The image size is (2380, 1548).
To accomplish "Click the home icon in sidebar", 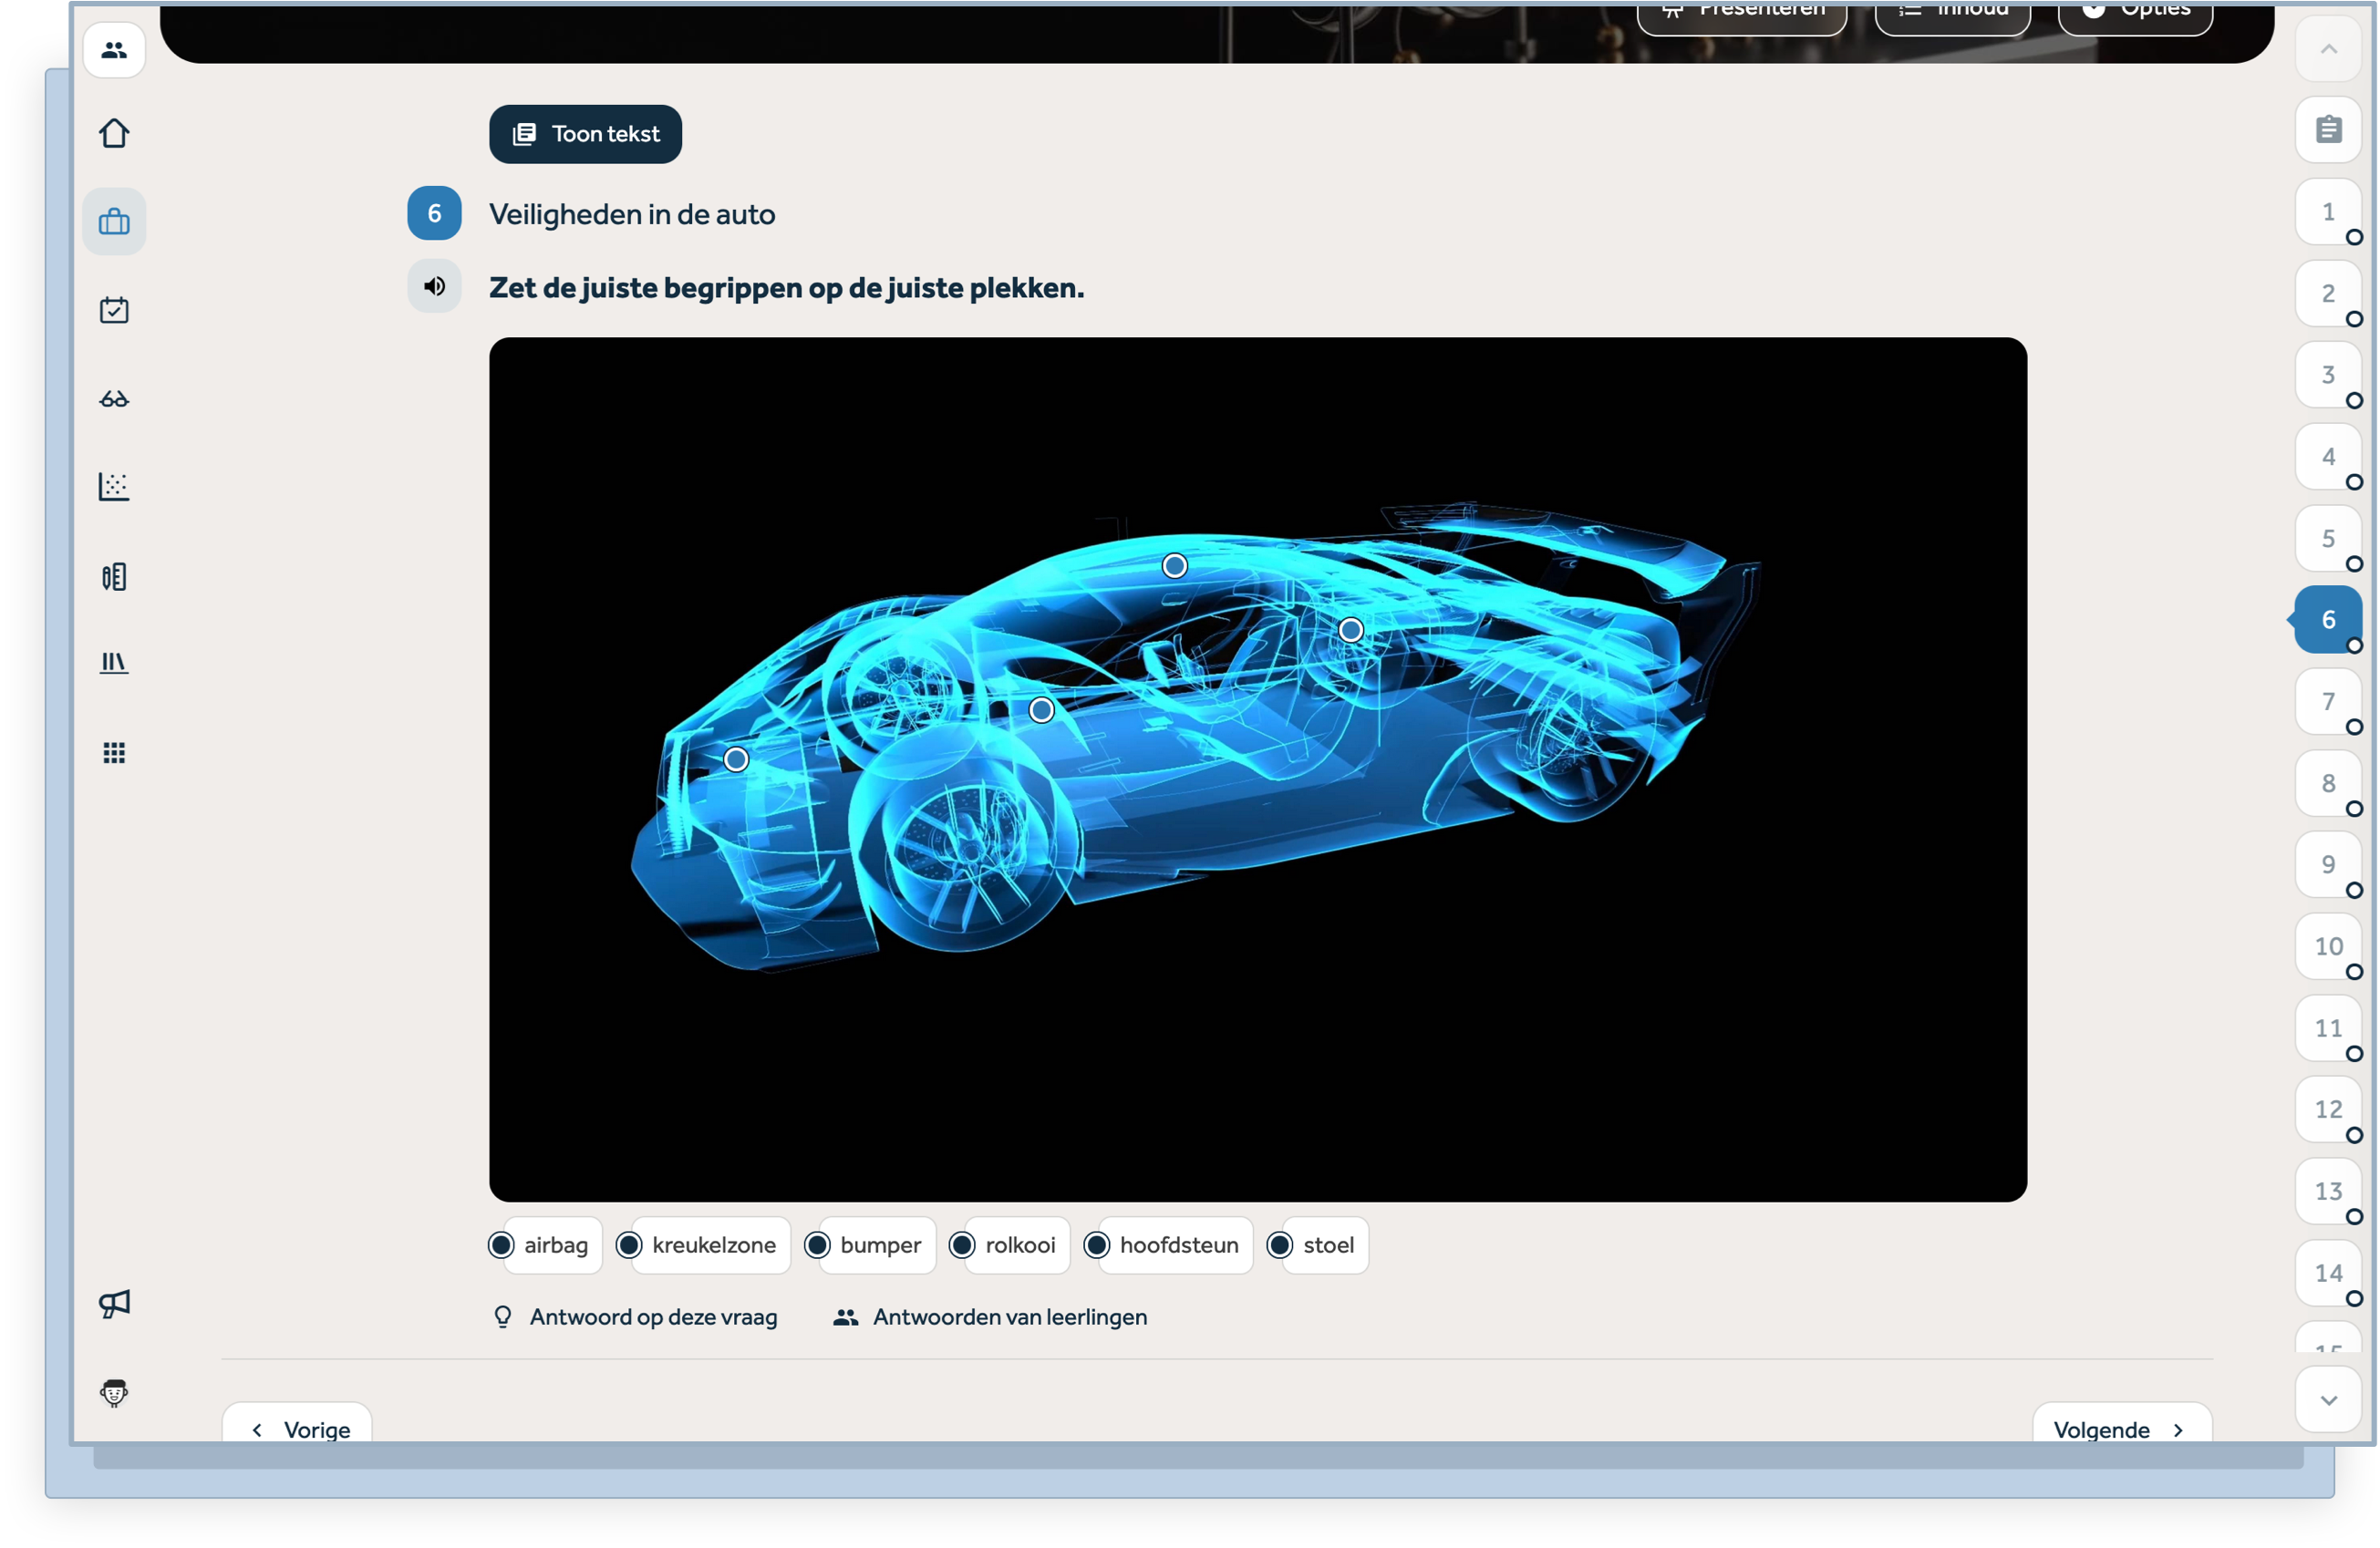I will tap(114, 133).
